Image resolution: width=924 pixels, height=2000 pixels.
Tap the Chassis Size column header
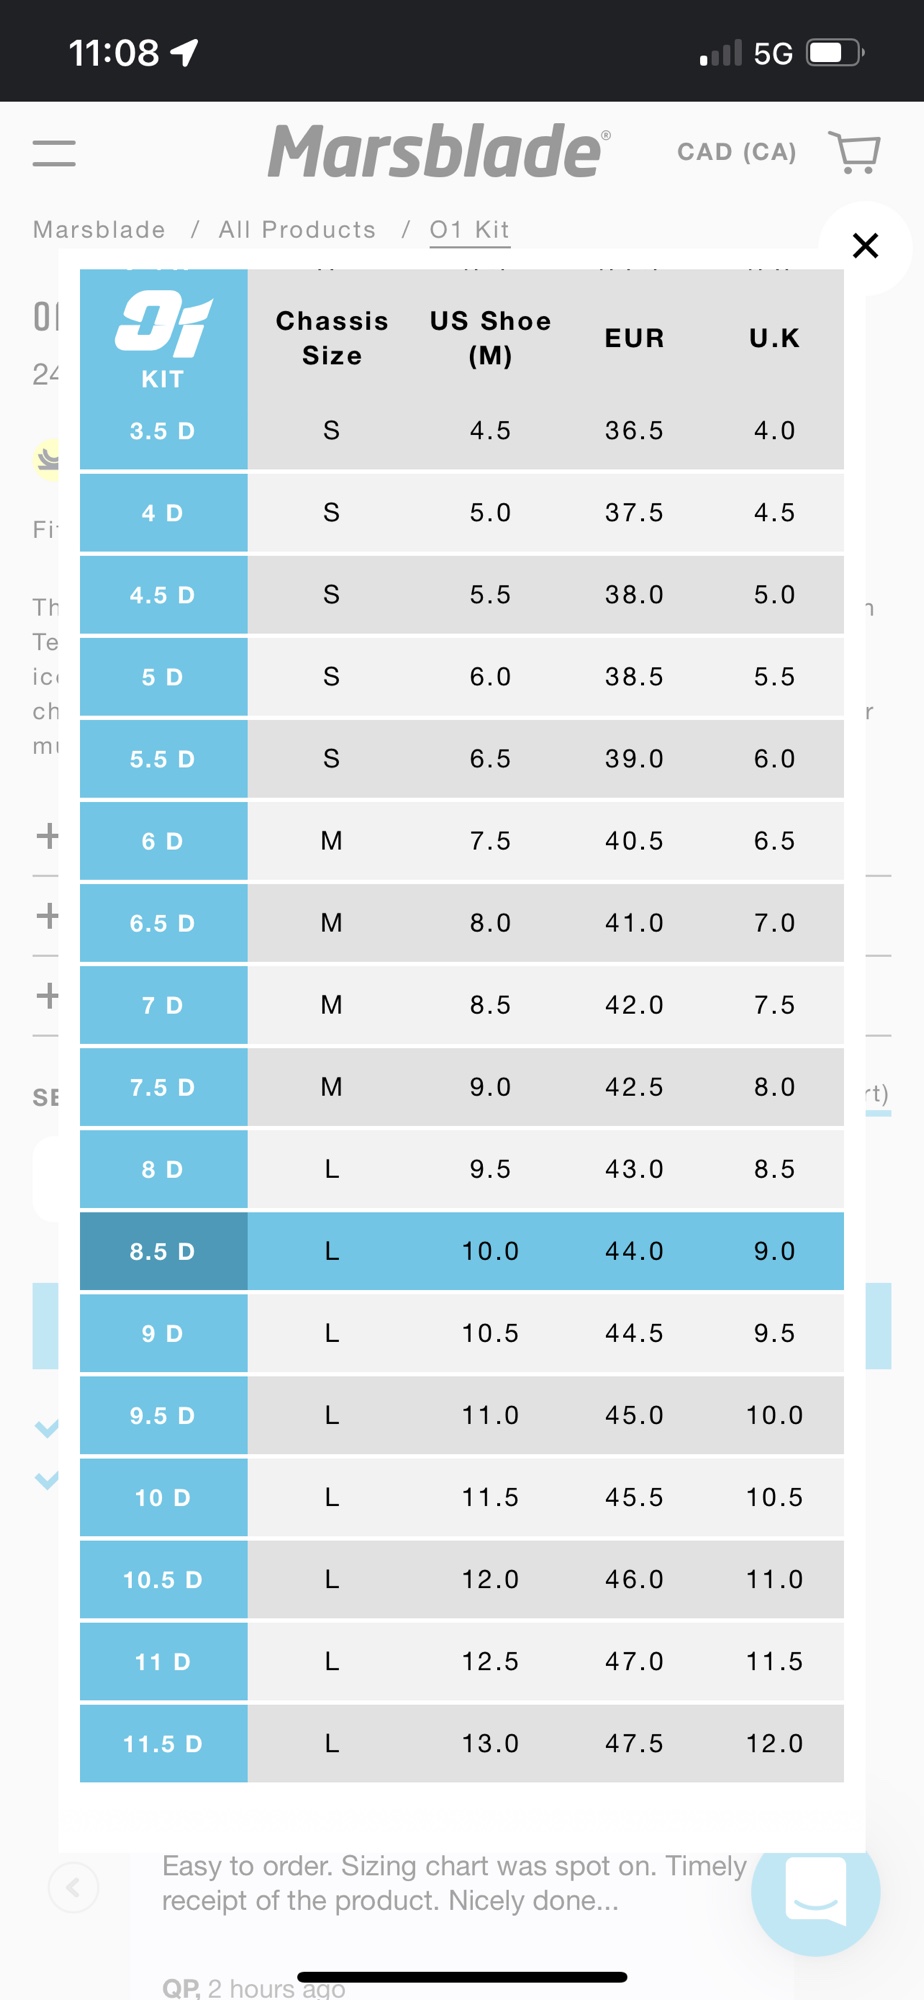point(332,338)
